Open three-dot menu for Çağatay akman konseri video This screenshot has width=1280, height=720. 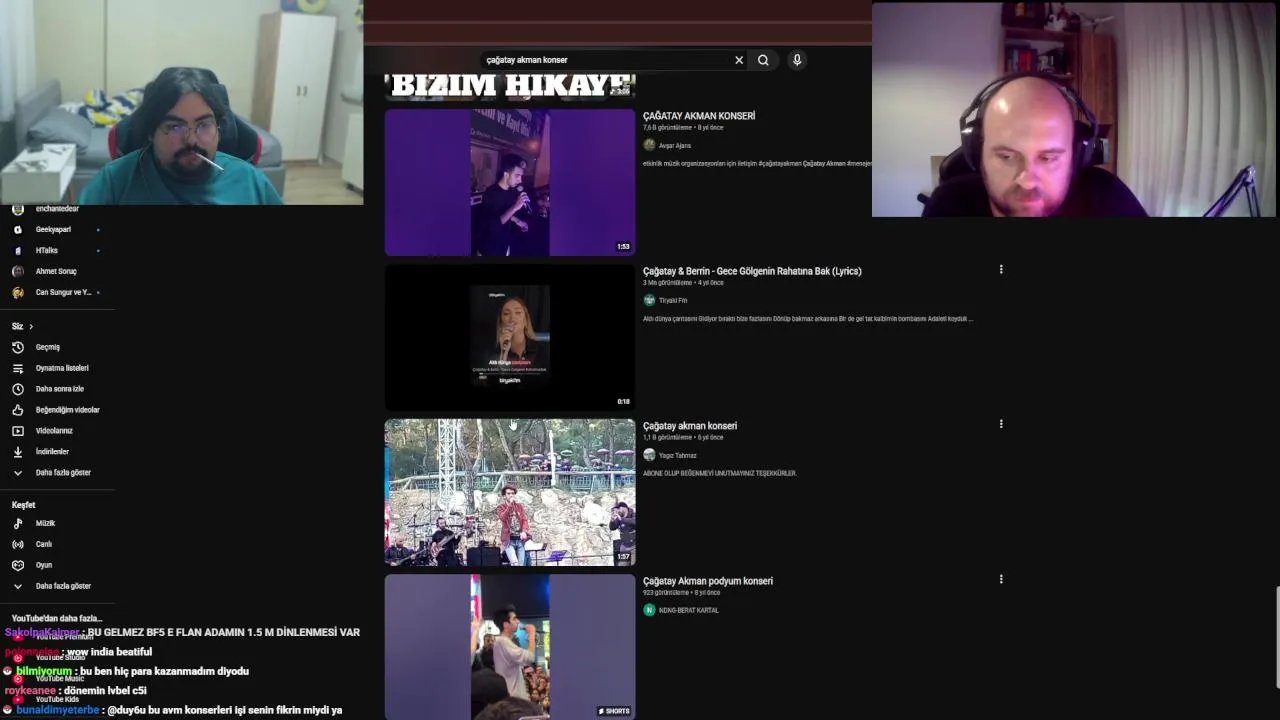(x=1001, y=424)
